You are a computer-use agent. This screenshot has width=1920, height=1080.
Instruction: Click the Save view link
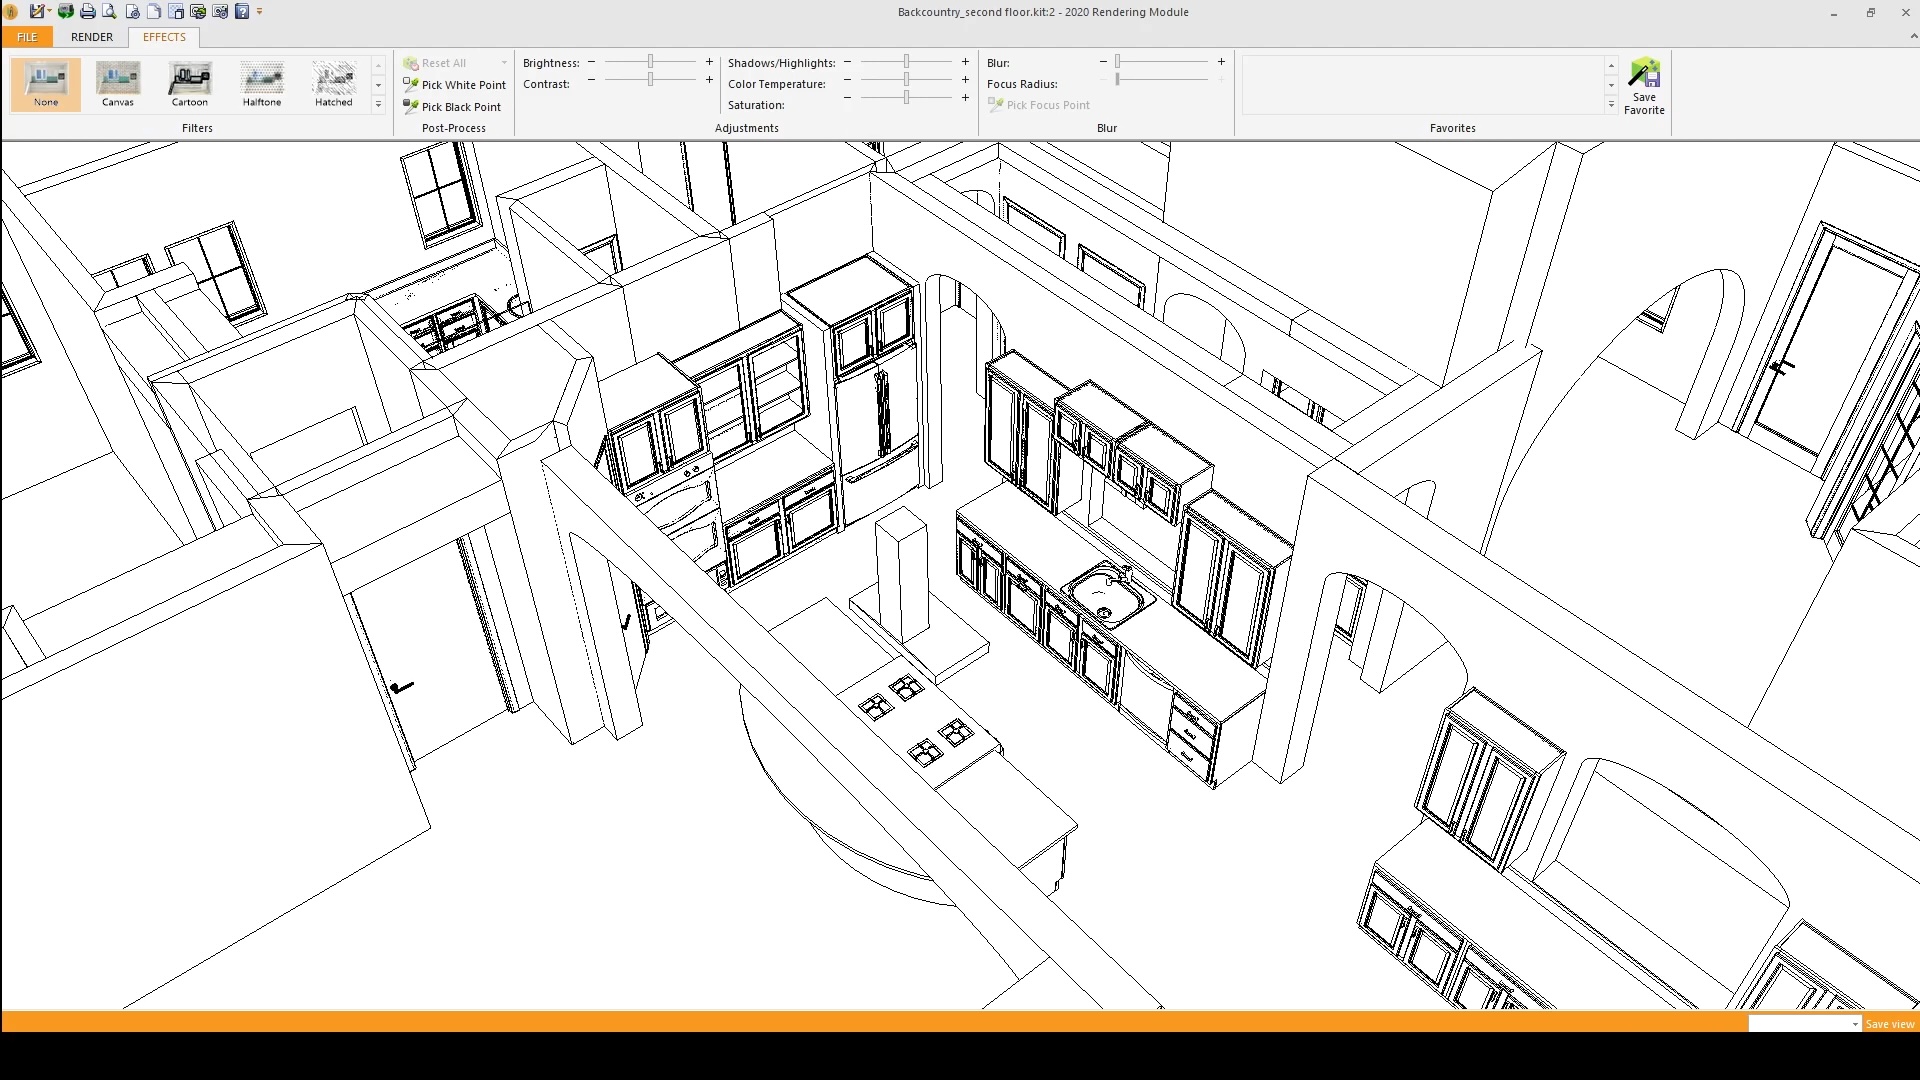pyautogui.click(x=1889, y=1024)
